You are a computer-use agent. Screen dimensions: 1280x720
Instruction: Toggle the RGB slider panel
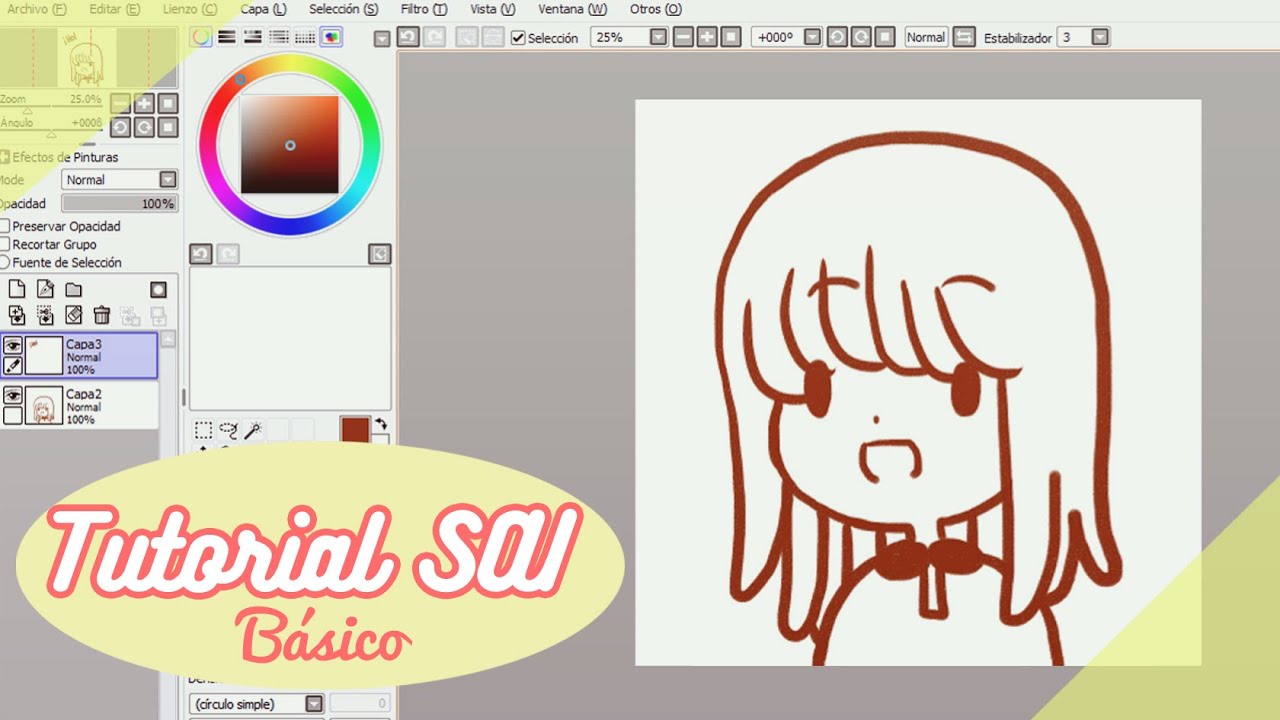(x=227, y=37)
